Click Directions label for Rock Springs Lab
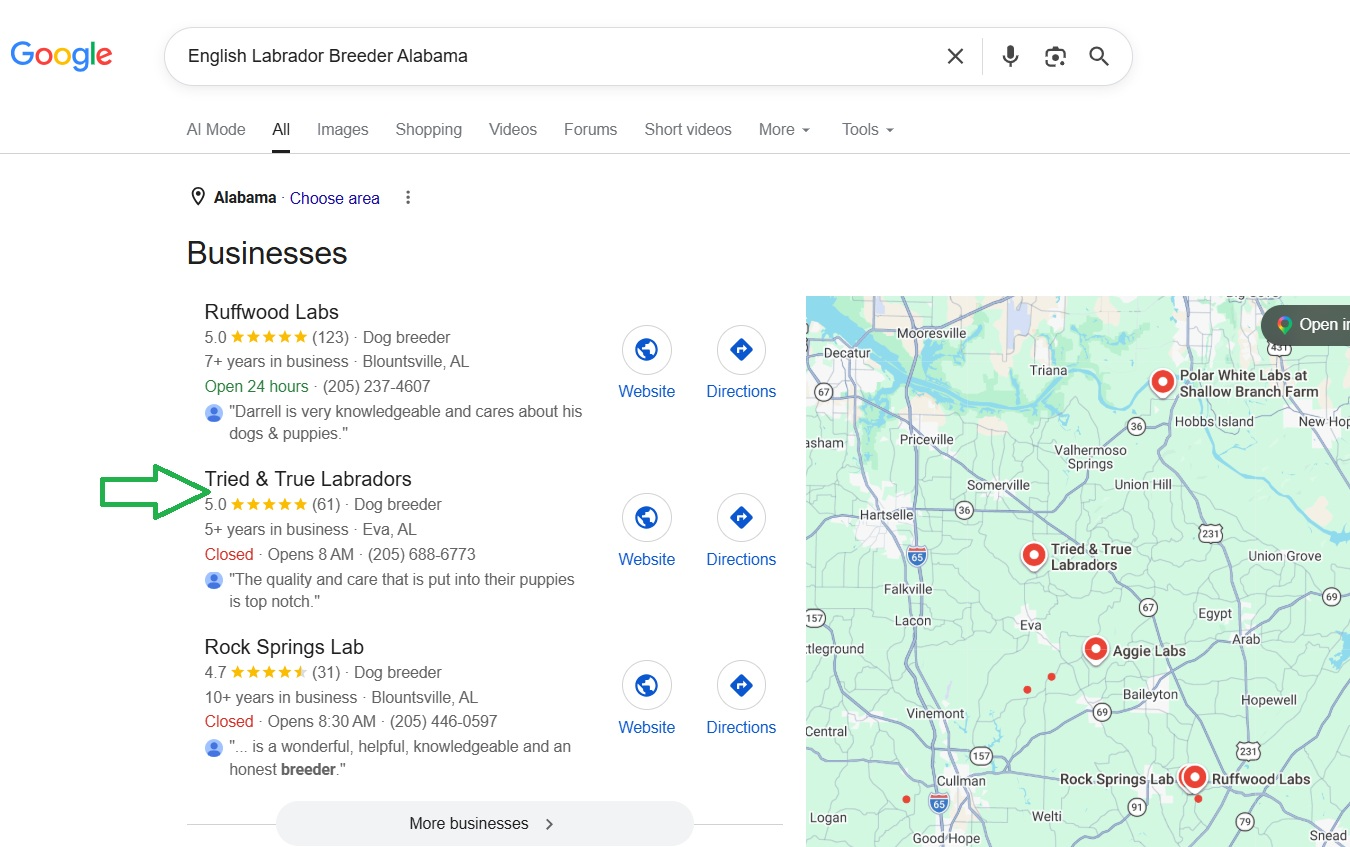The height and width of the screenshot is (847, 1350). coord(741,728)
